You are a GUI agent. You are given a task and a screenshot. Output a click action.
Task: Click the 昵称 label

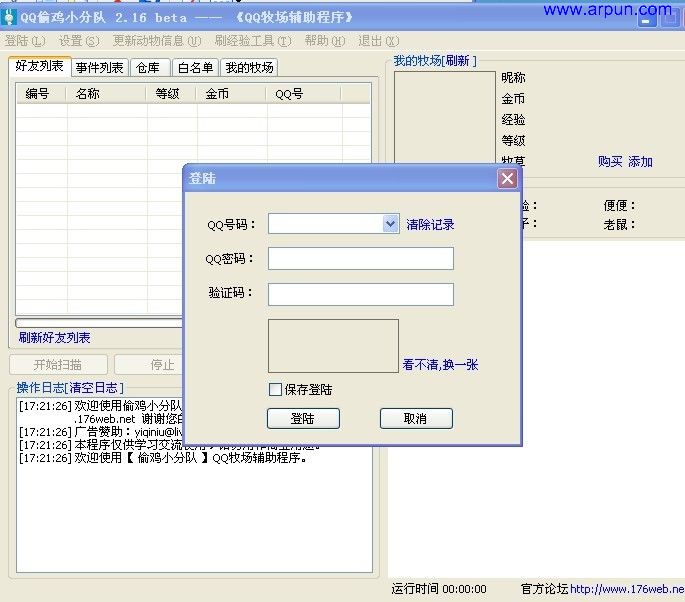513,78
